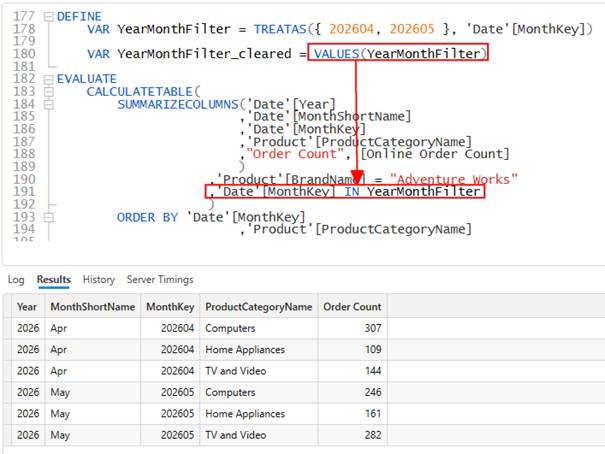This screenshot has width=605, height=454.
Task: Collapse the ORDER BY fold marker
Action: click(x=48, y=218)
